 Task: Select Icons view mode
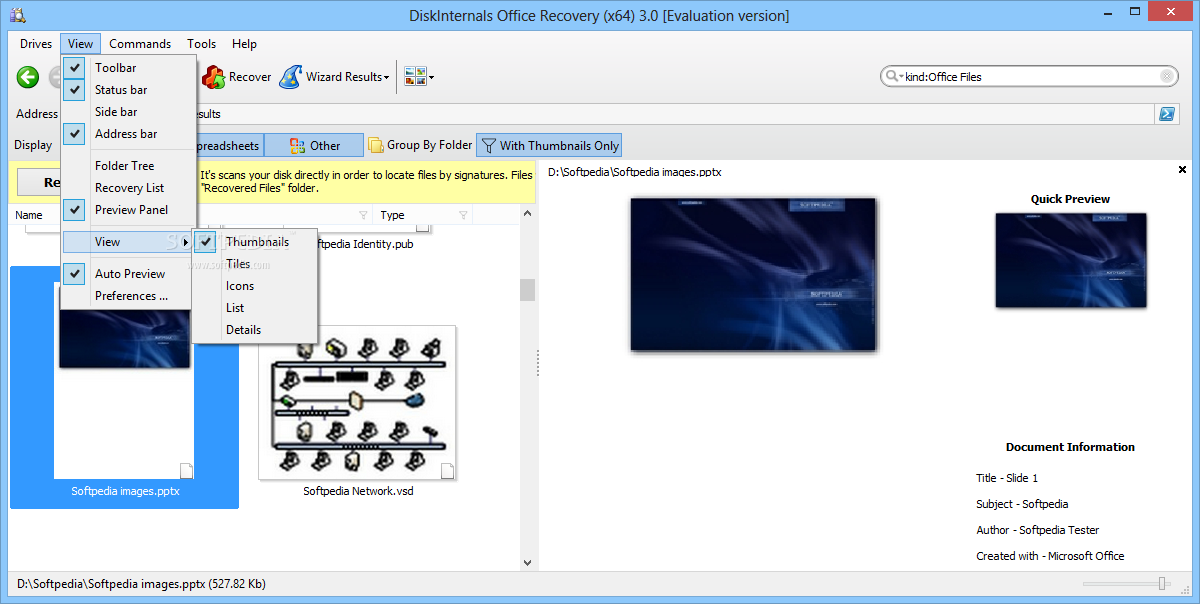(x=255, y=286)
